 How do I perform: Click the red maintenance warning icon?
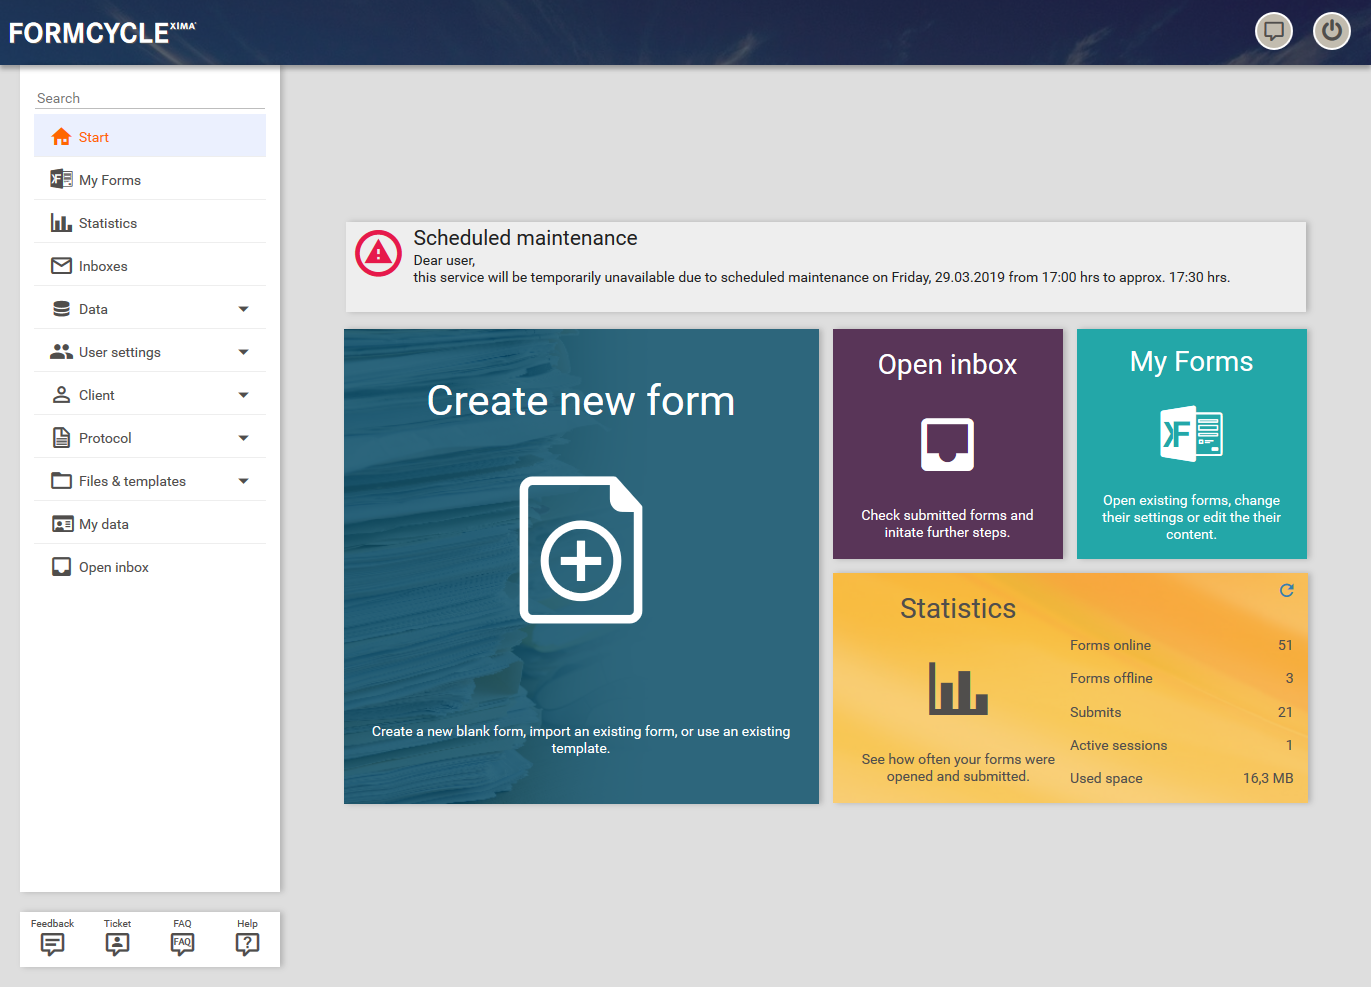[378, 254]
